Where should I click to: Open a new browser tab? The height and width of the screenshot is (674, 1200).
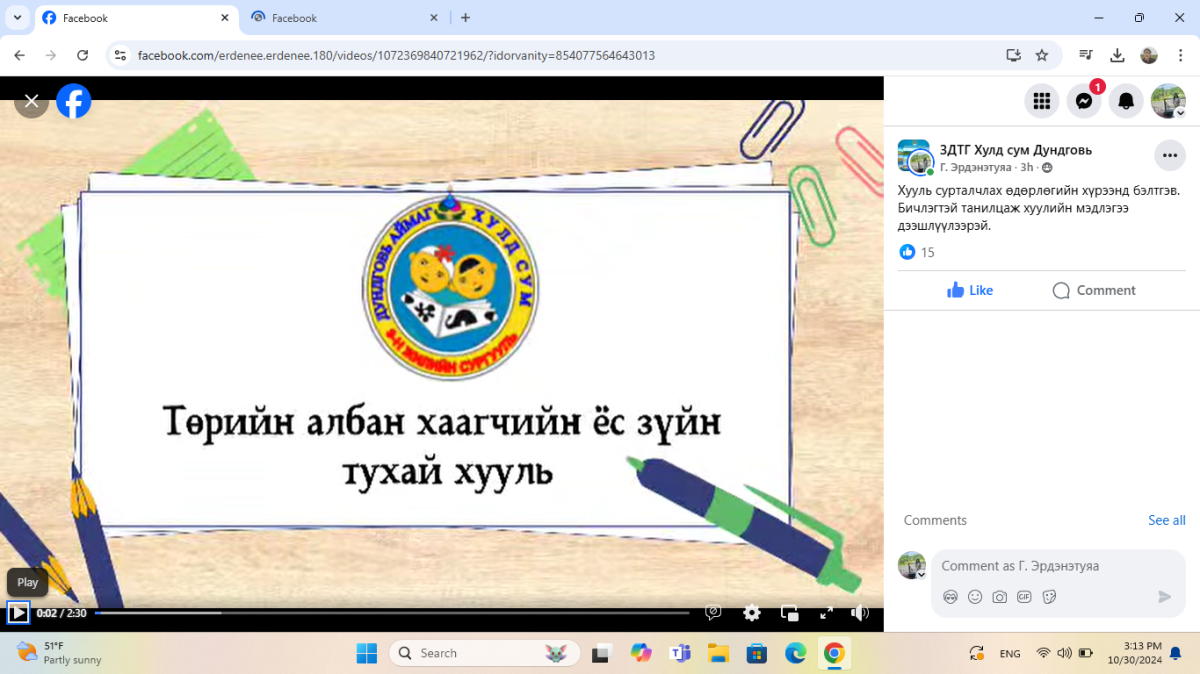click(x=465, y=18)
